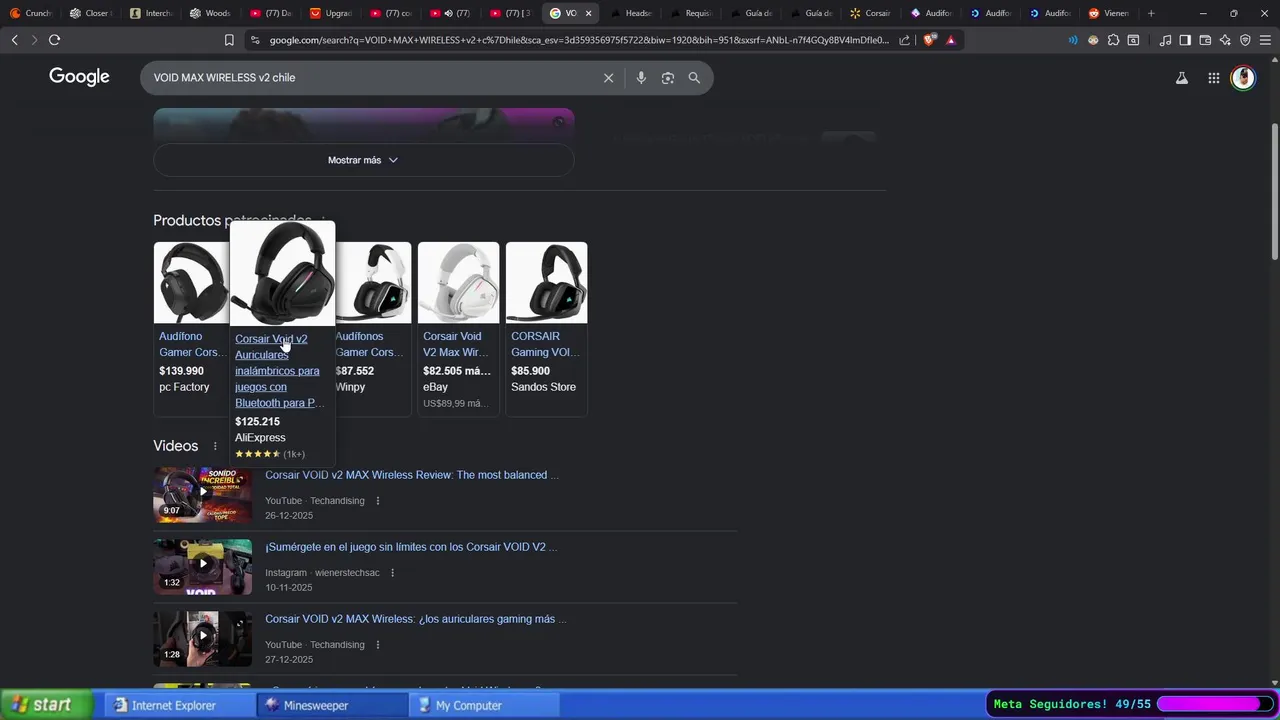
Task: Switch to the Closer tab
Action: pyautogui.click(x=90, y=13)
